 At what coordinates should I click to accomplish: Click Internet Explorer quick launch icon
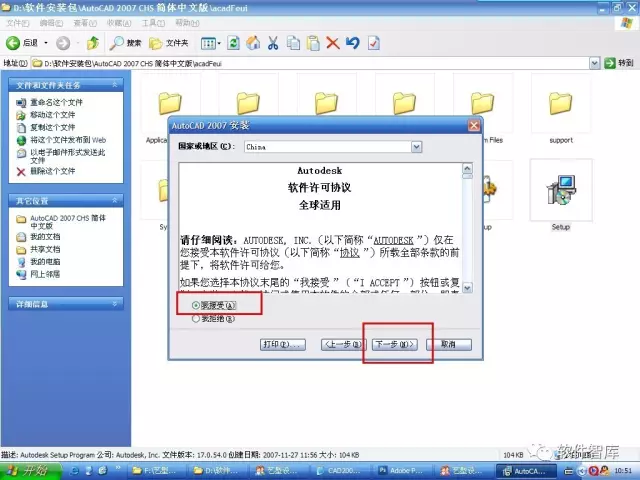click(x=74, y=471)
